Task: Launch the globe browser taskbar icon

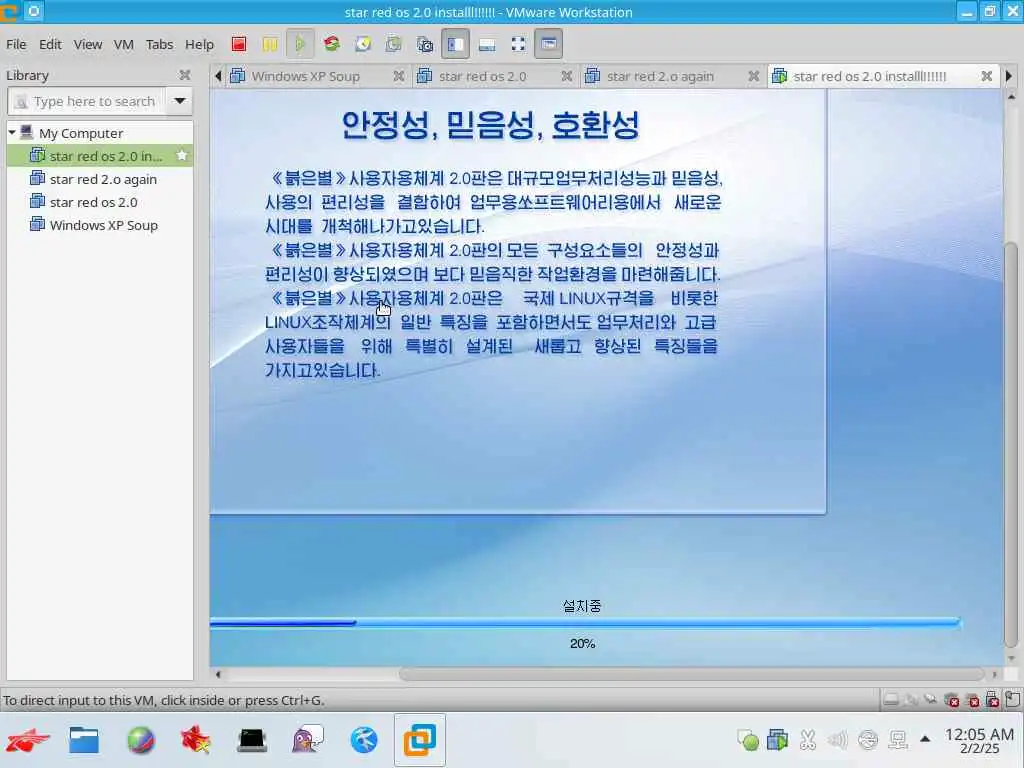Action: (140, 740)
